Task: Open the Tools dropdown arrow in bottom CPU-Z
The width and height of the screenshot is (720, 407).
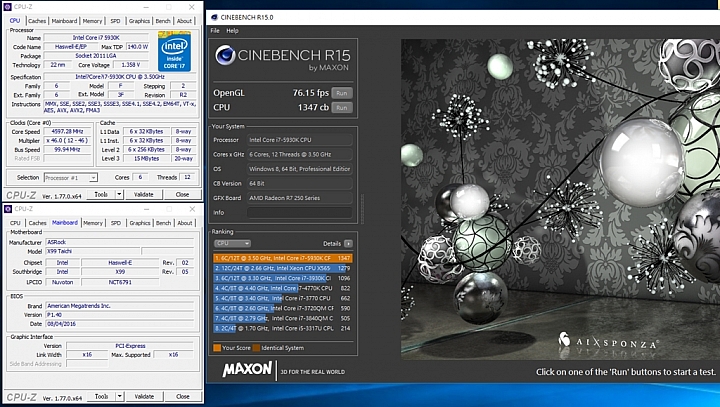Action: [119, 396]
